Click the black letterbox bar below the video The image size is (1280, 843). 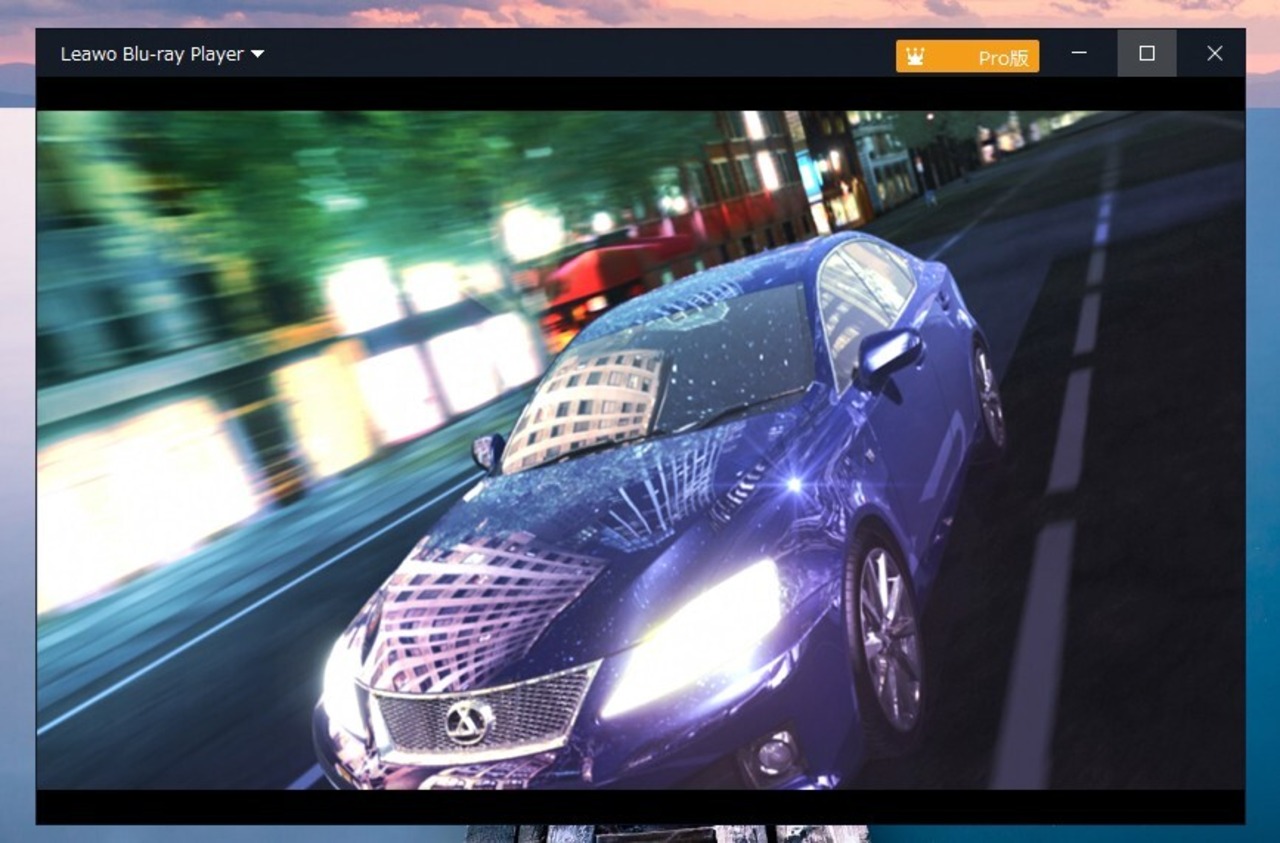640,806
